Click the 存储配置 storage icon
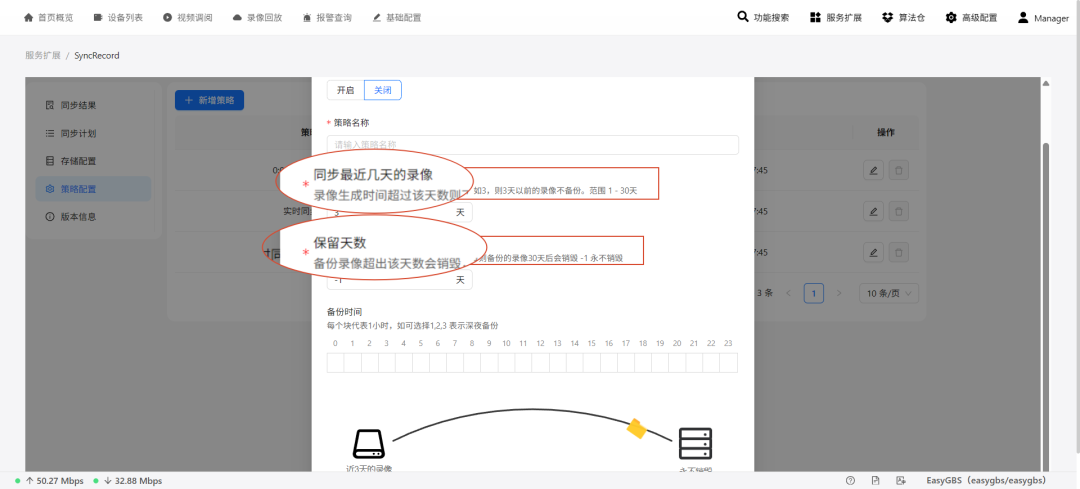The image size is (1080, 489). pos(50,161)
